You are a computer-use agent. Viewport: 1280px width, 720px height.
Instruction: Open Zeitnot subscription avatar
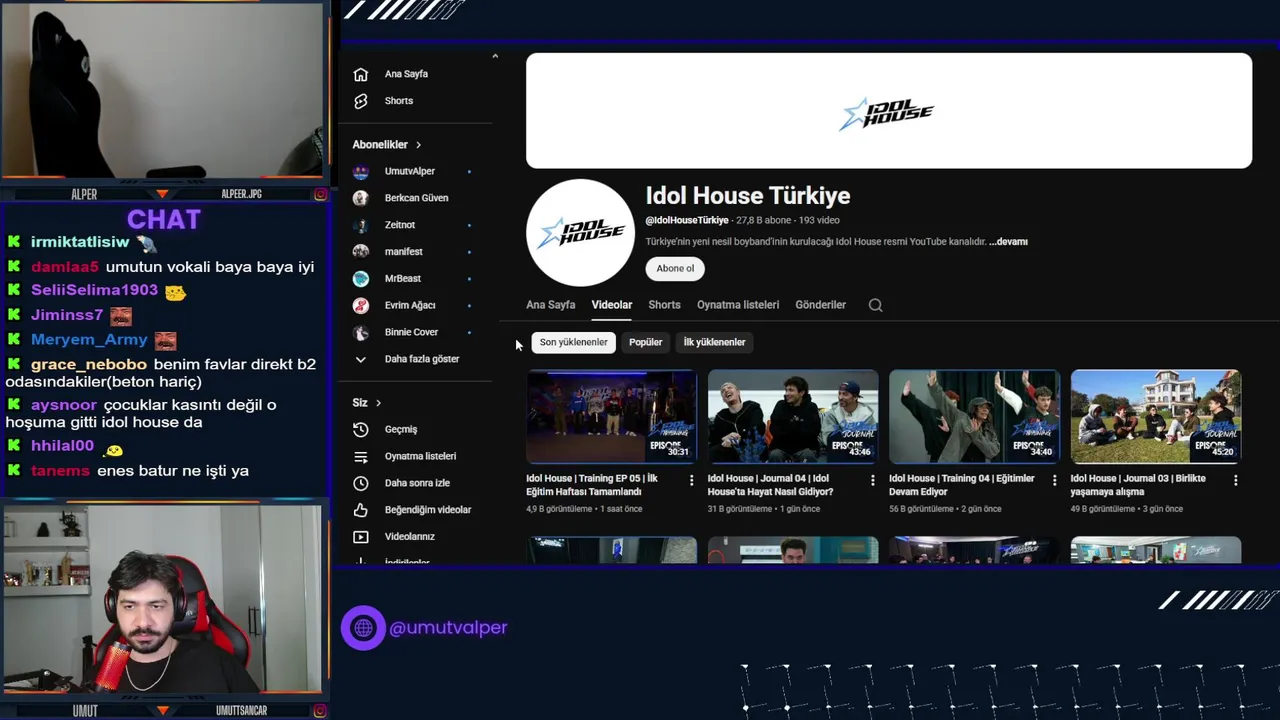click(x=361, y=225)
